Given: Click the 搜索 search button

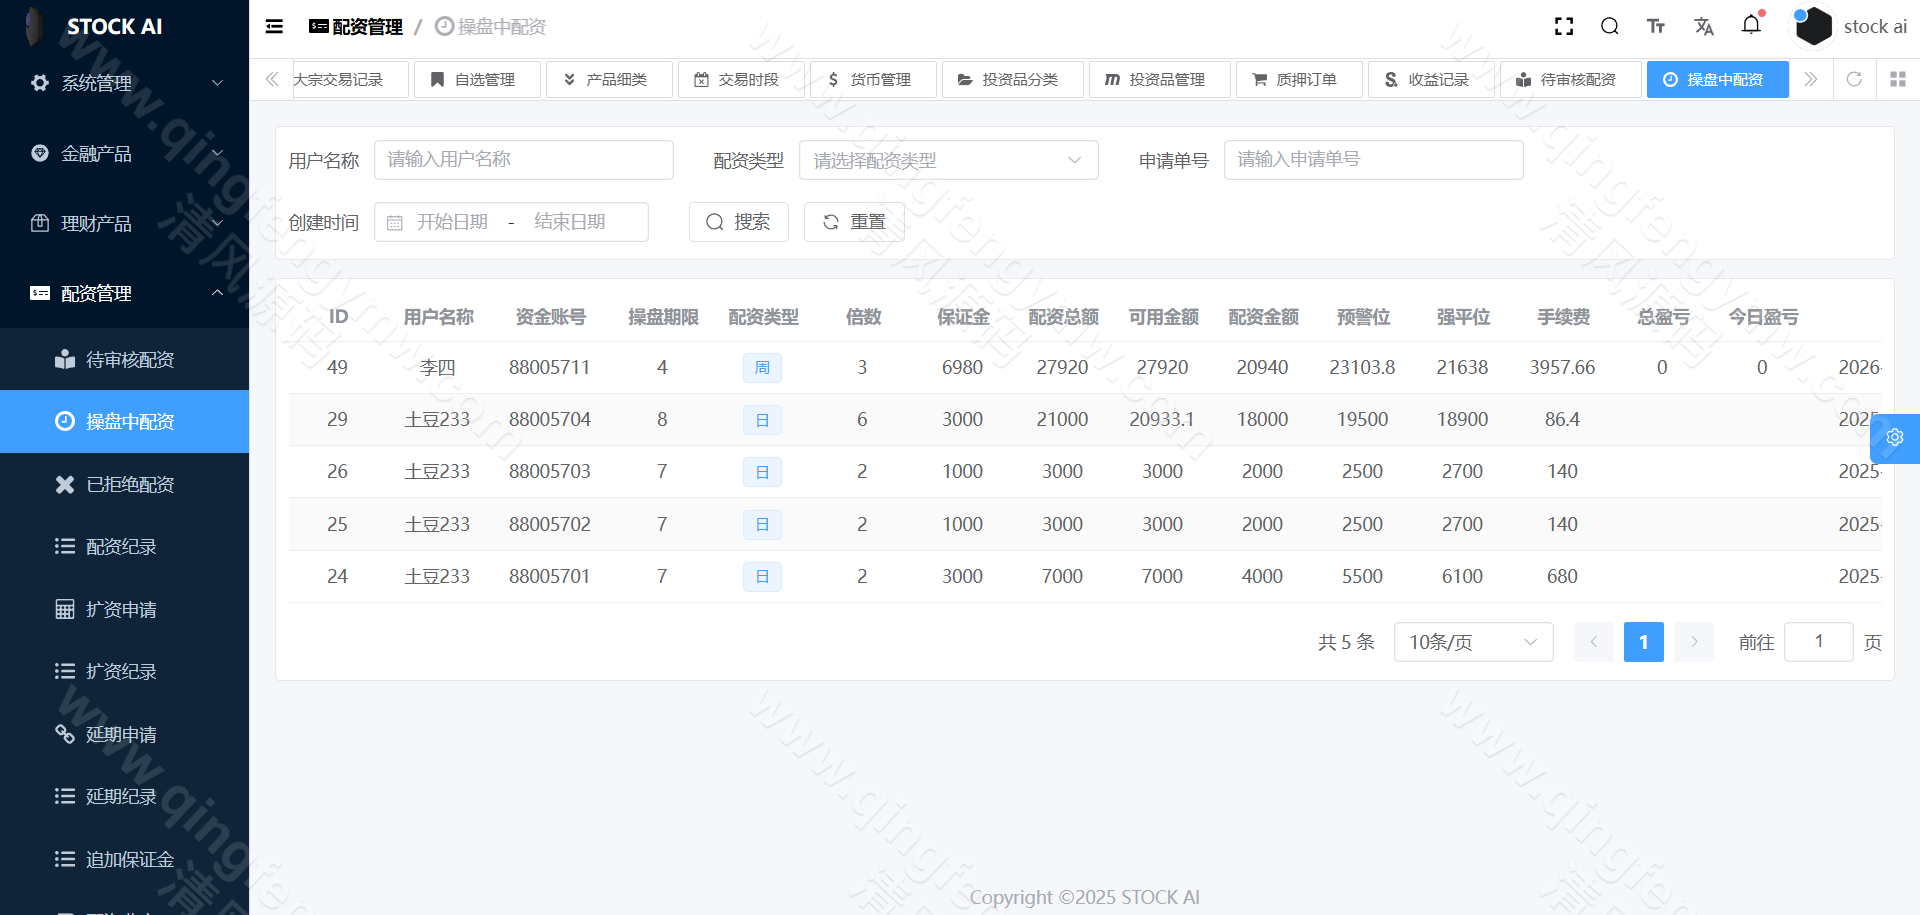Looking at the screenshot, I should 738,221.
